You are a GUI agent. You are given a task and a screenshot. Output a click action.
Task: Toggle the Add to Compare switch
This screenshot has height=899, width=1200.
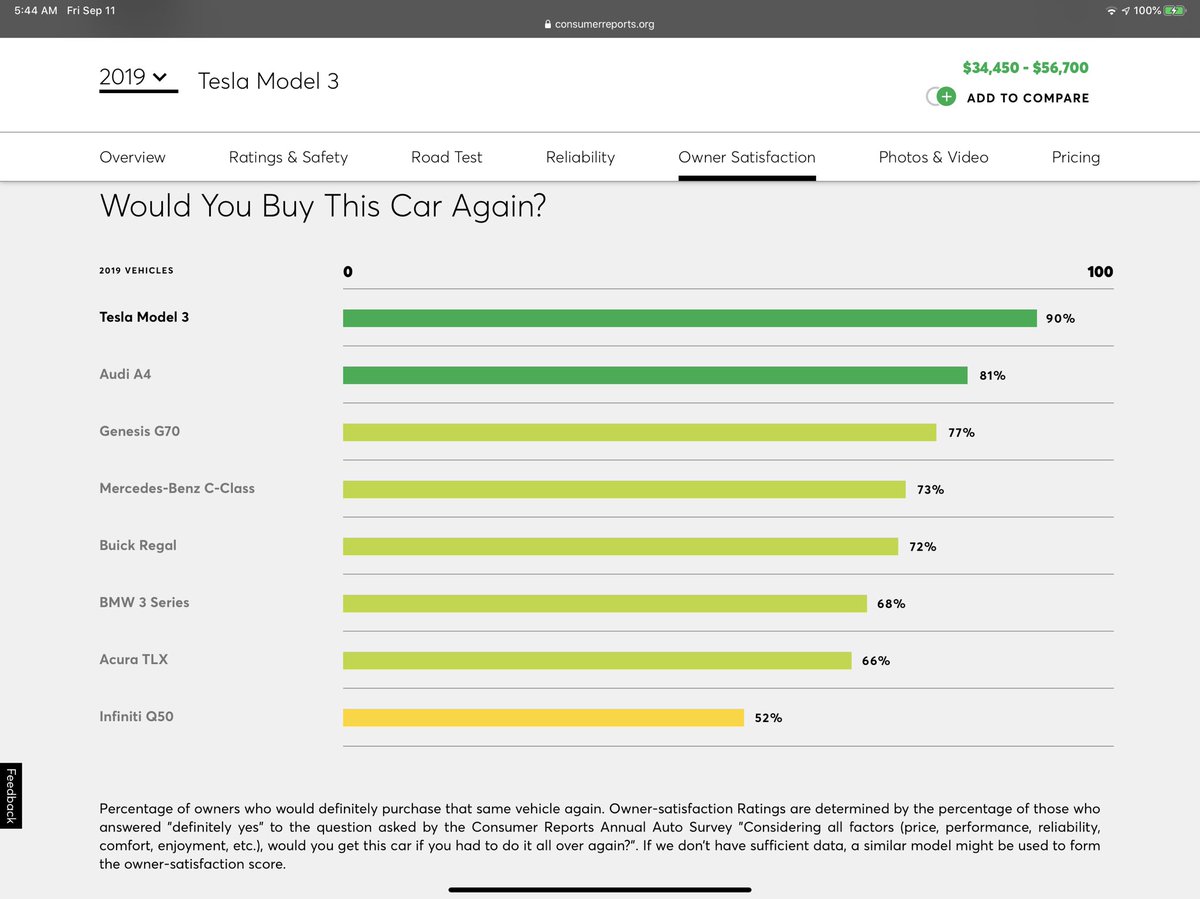941,97
